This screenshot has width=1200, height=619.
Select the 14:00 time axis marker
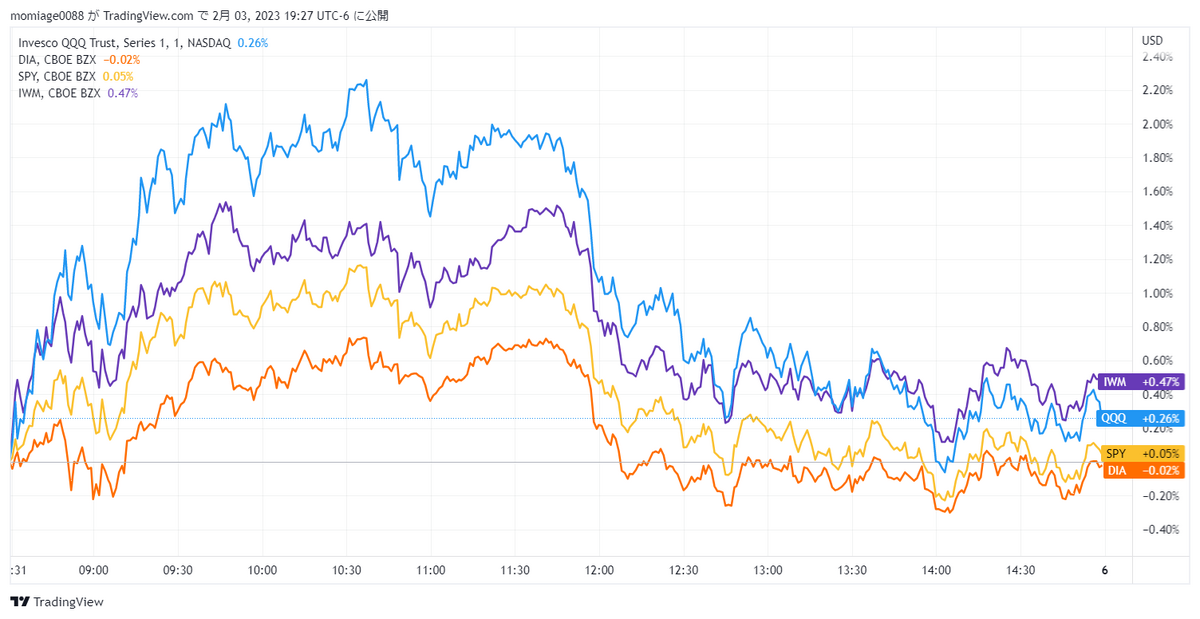[936, 570]
